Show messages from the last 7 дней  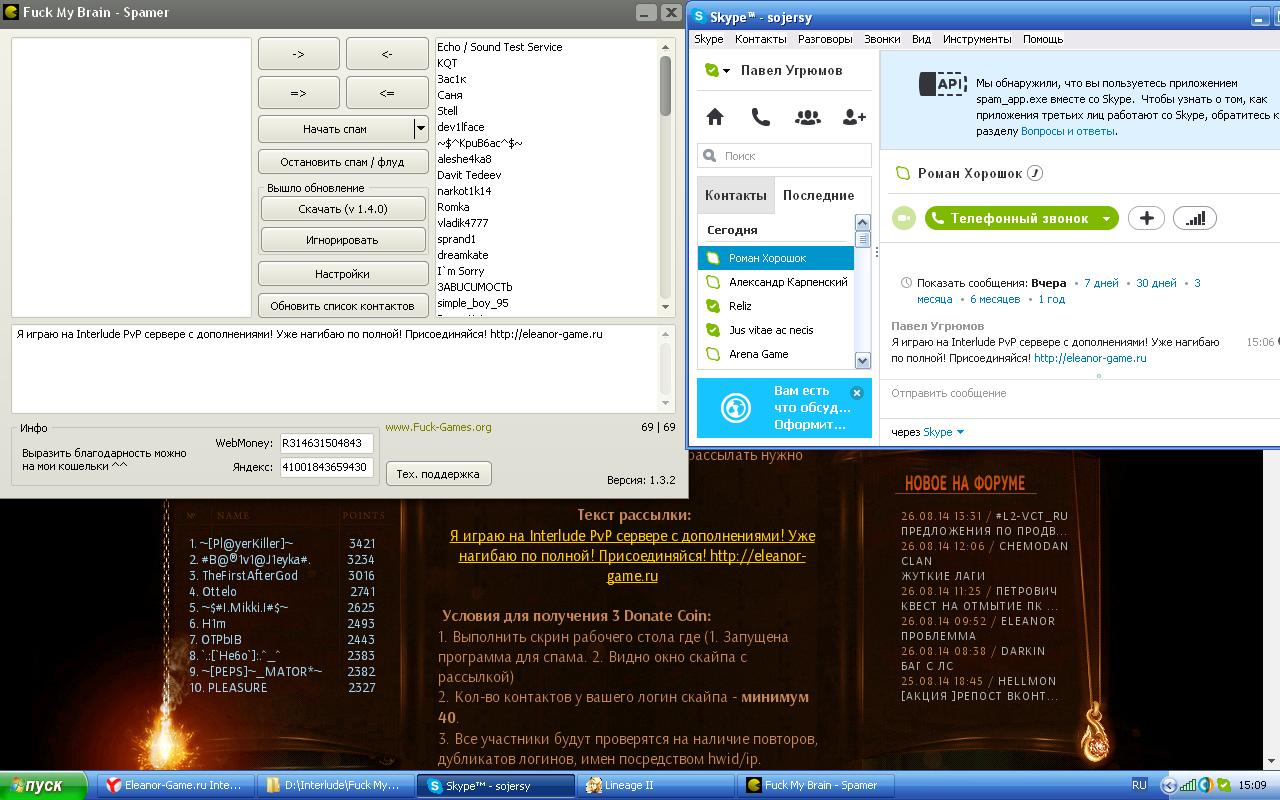1101,283
